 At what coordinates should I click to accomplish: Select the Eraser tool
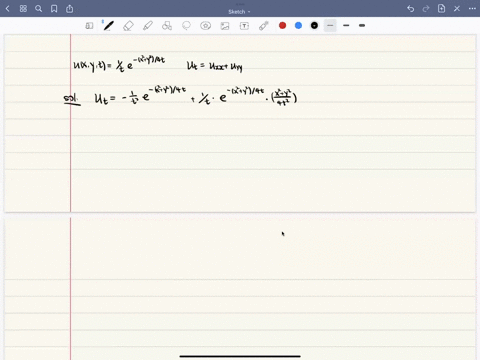point(128,26)
